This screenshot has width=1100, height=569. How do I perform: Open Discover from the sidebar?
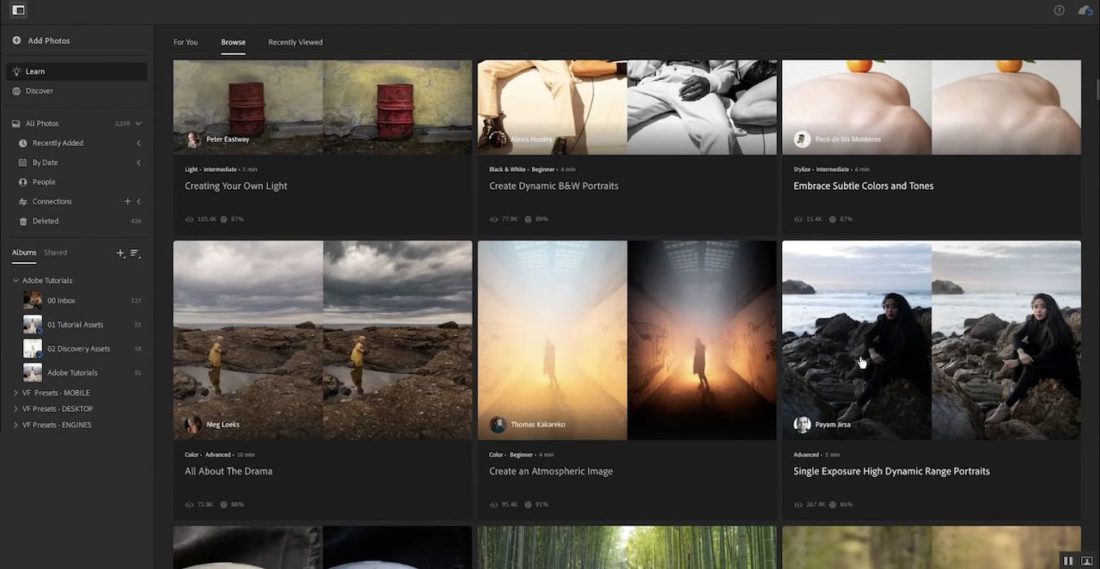coord(40,91)
